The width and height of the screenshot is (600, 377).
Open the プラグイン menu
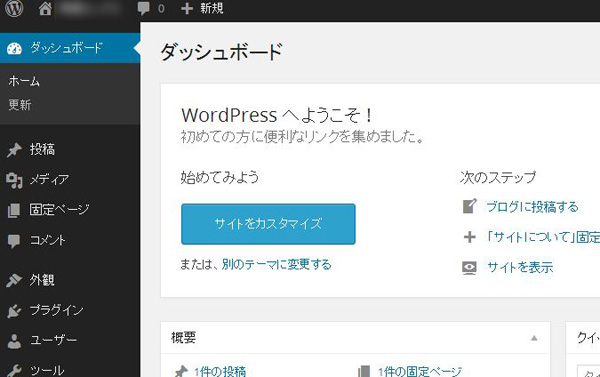coord(57,310)
